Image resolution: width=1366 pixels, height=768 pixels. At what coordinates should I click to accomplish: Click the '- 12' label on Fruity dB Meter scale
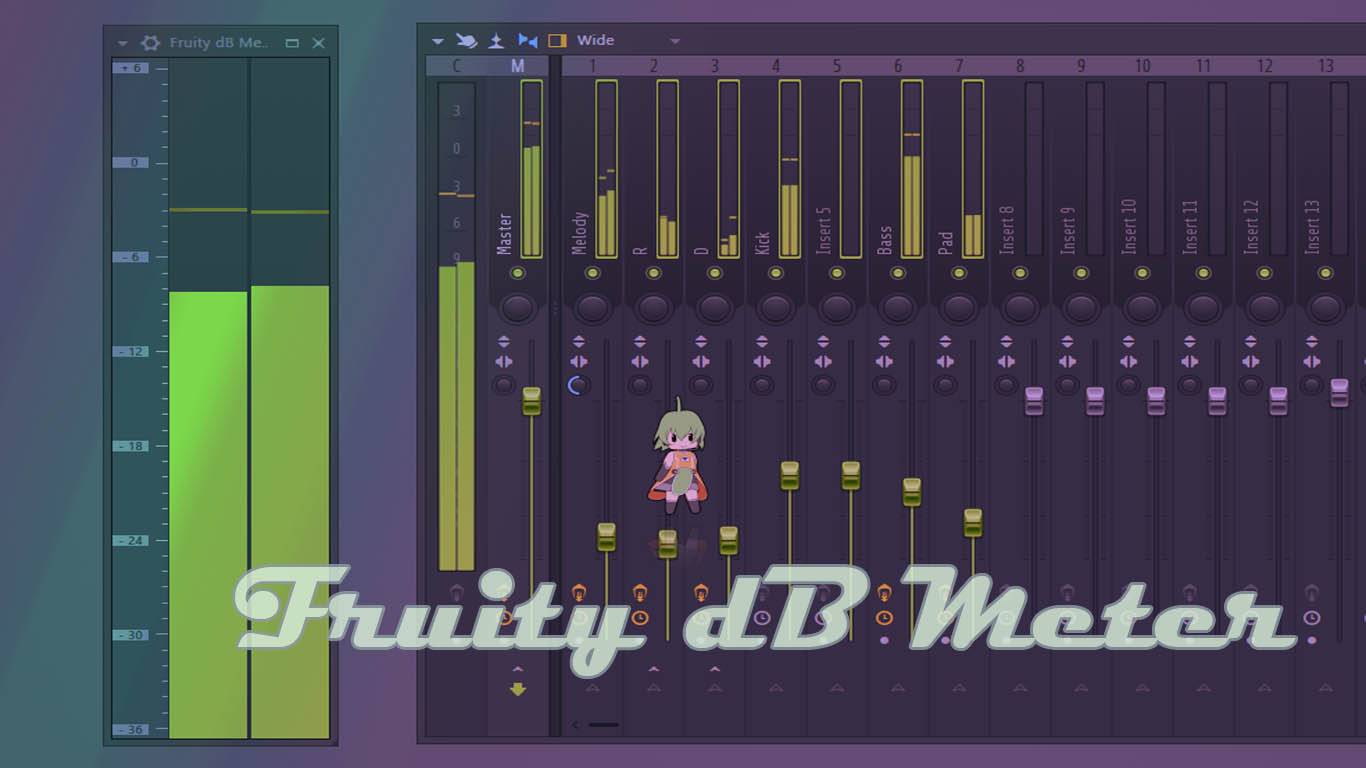(x=131, y=352)
